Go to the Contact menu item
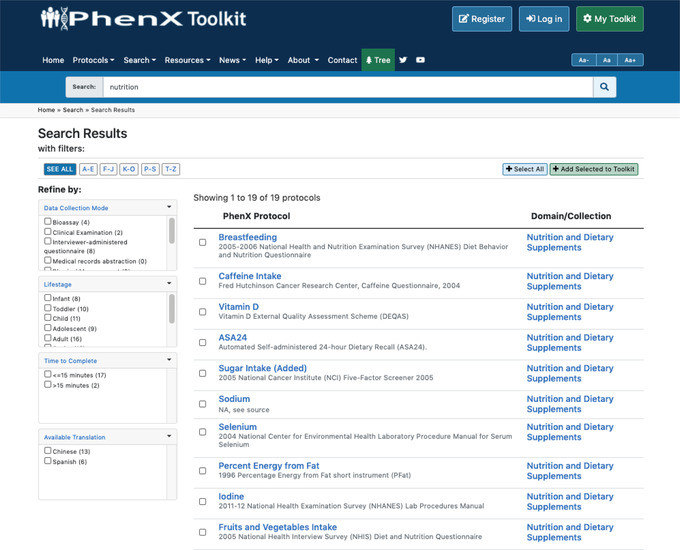 click(x=342, y=60)
